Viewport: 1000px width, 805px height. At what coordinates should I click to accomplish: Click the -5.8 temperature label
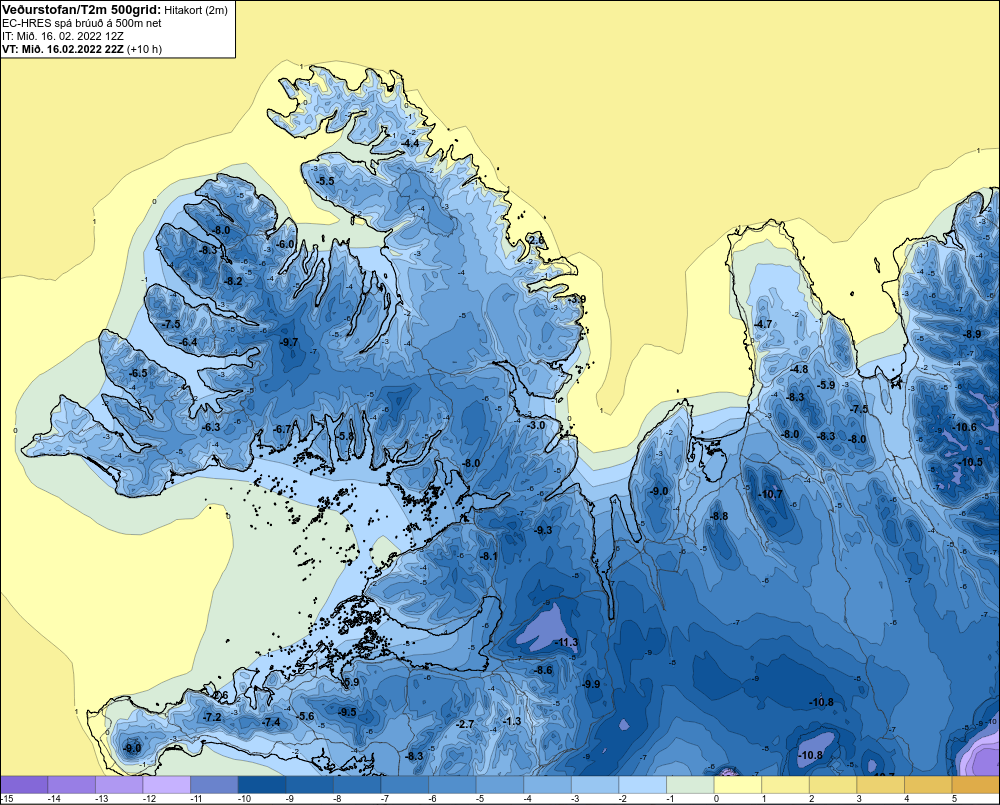[x=345, y=436]
